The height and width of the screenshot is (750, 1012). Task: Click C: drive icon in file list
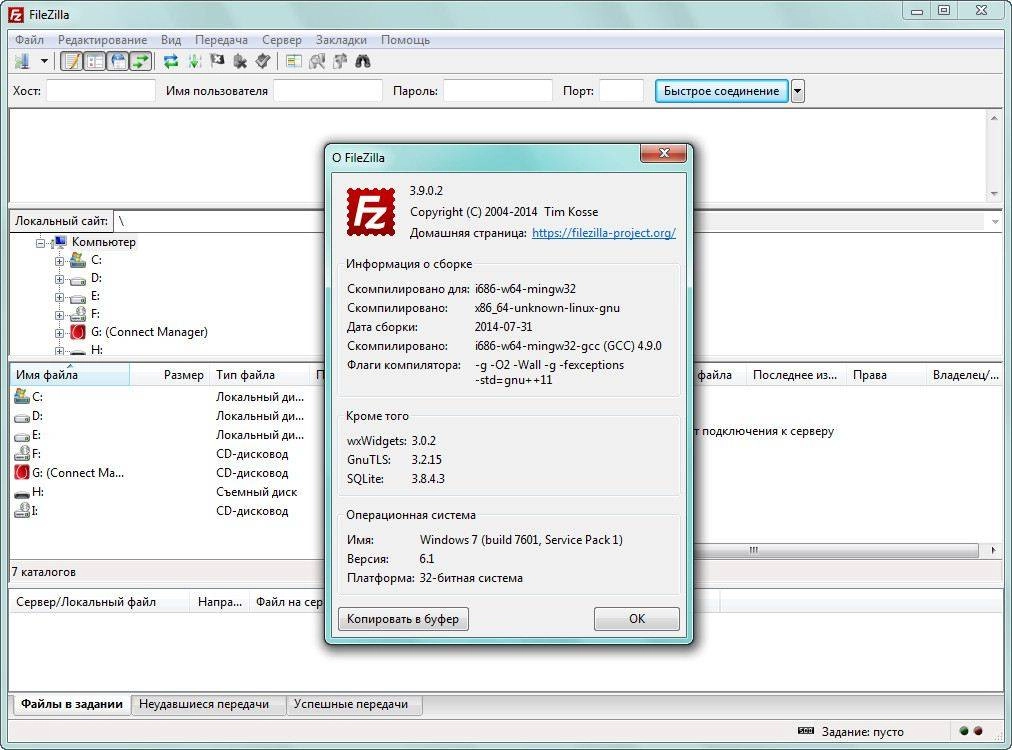pos(21,396)
